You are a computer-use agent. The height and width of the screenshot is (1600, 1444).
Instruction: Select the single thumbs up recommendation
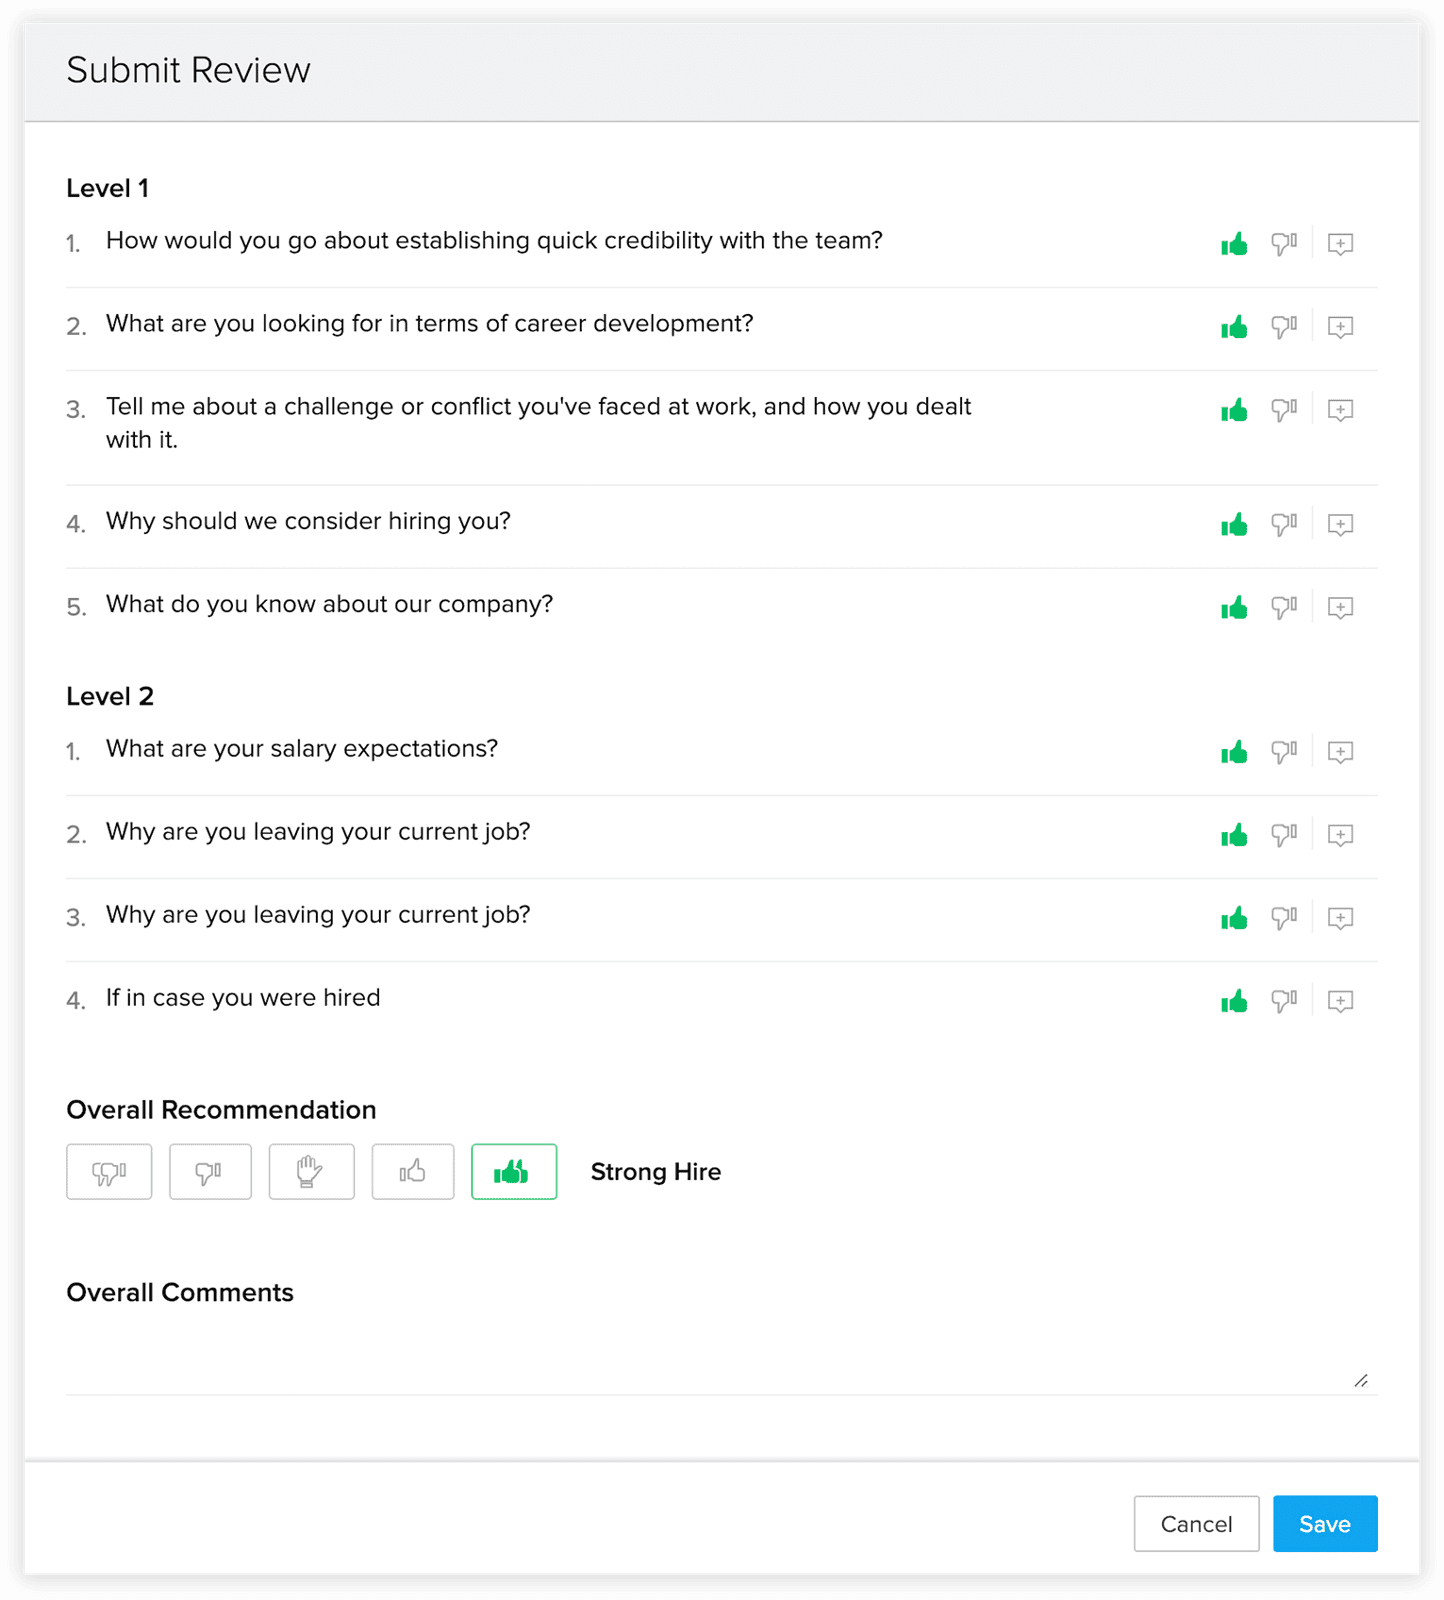tap(413, 1171)
